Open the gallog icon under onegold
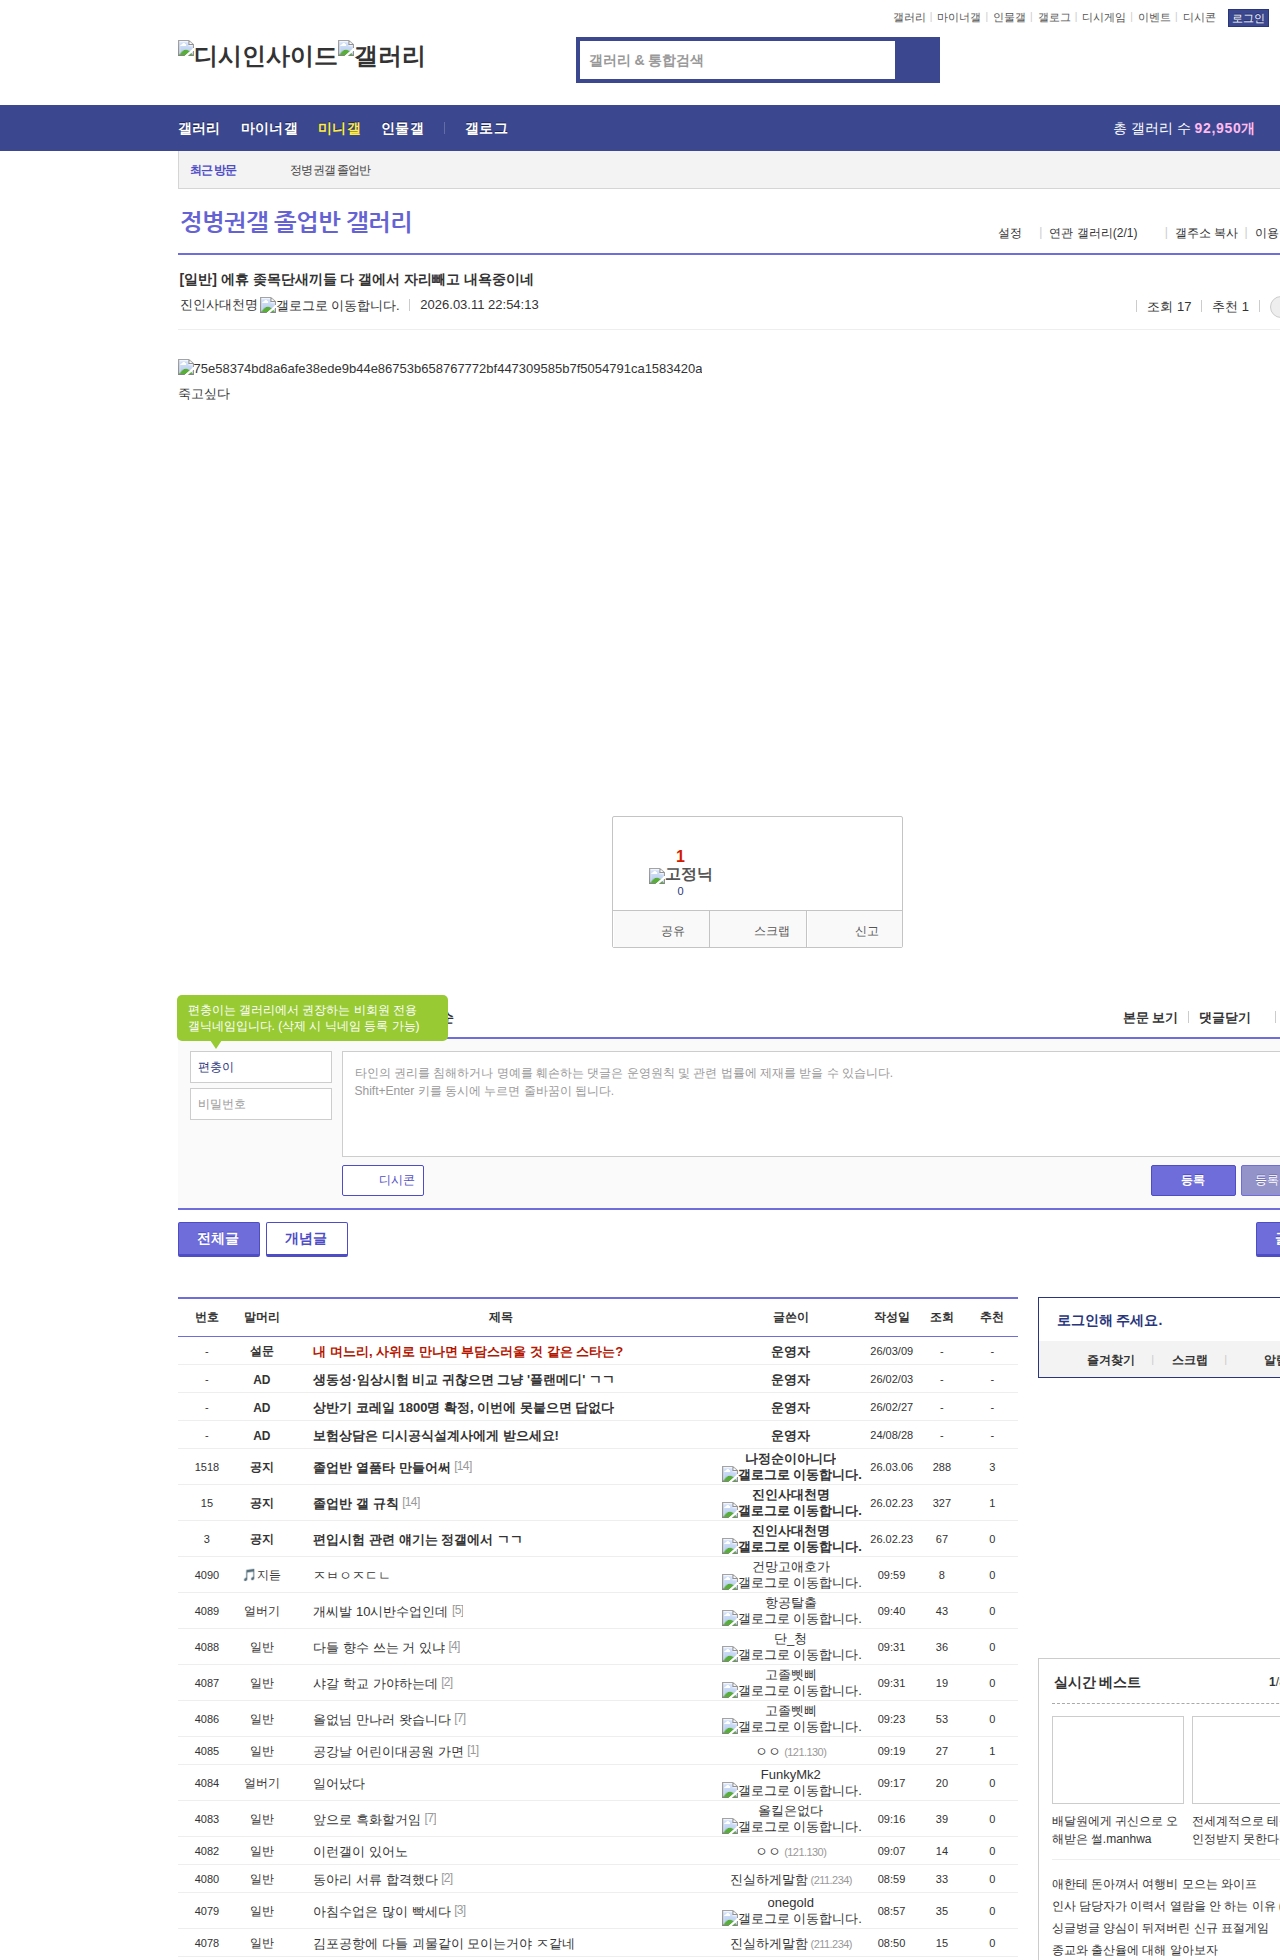Viewport: 1280px width, 1960px height. click(792, 1919)
